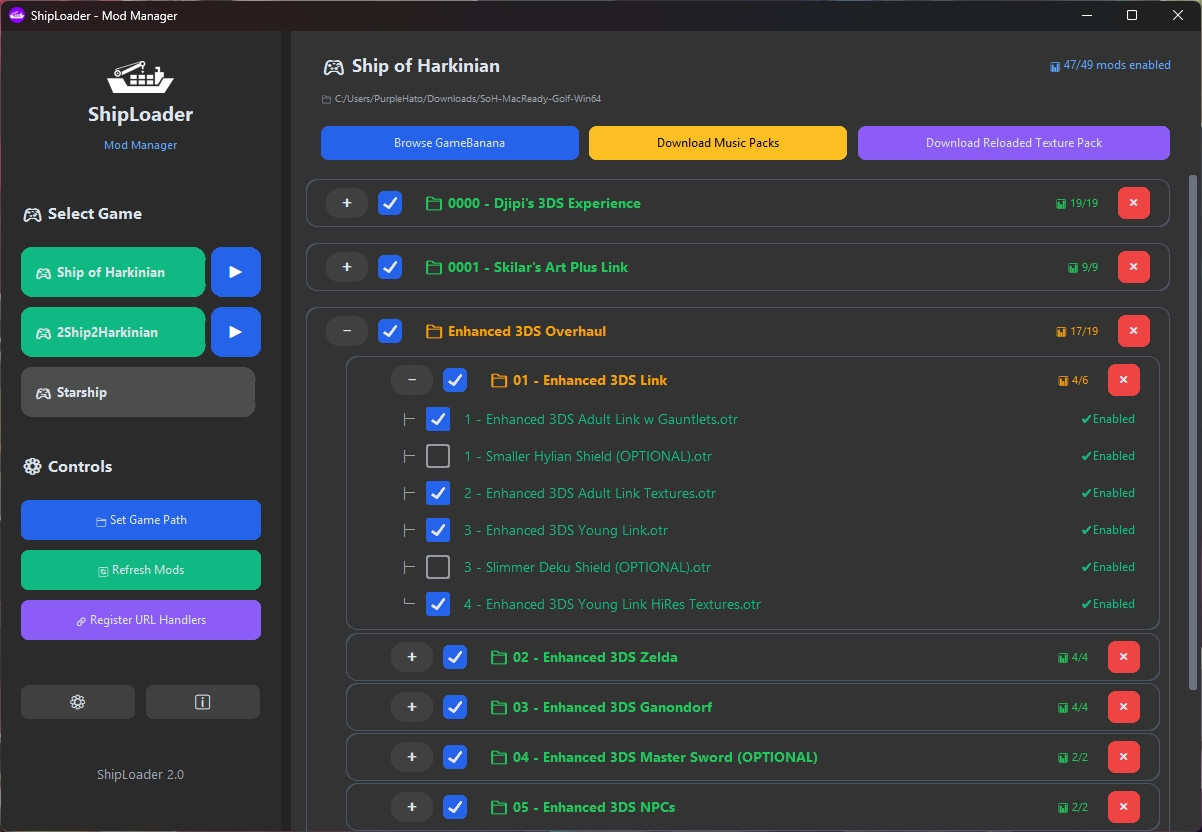Switch to the 2Ship2Harkinian game
Screen dimensions: 1202x832
[112, 331]
